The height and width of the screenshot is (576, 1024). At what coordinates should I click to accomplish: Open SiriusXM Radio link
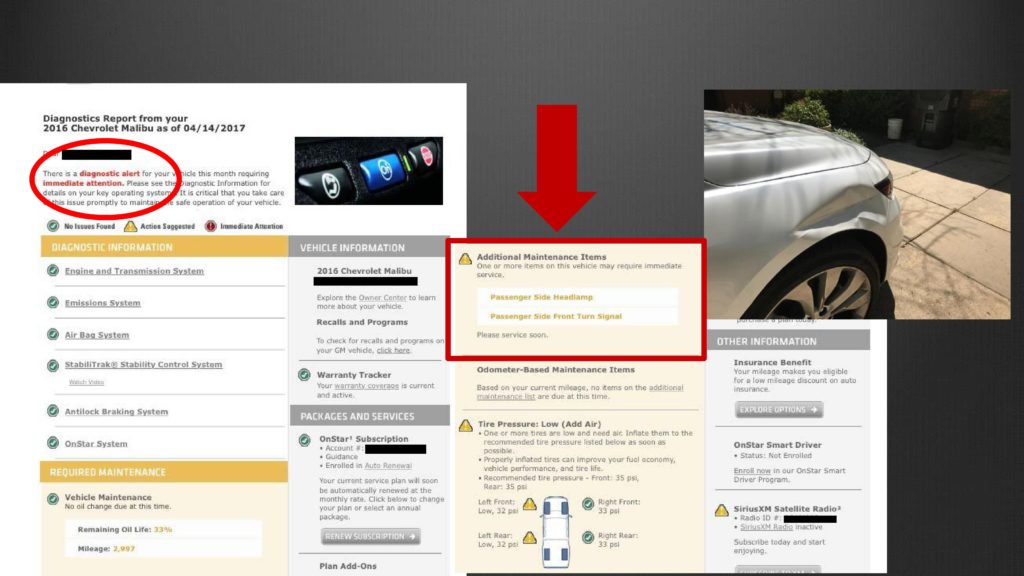tap(766, 527)
